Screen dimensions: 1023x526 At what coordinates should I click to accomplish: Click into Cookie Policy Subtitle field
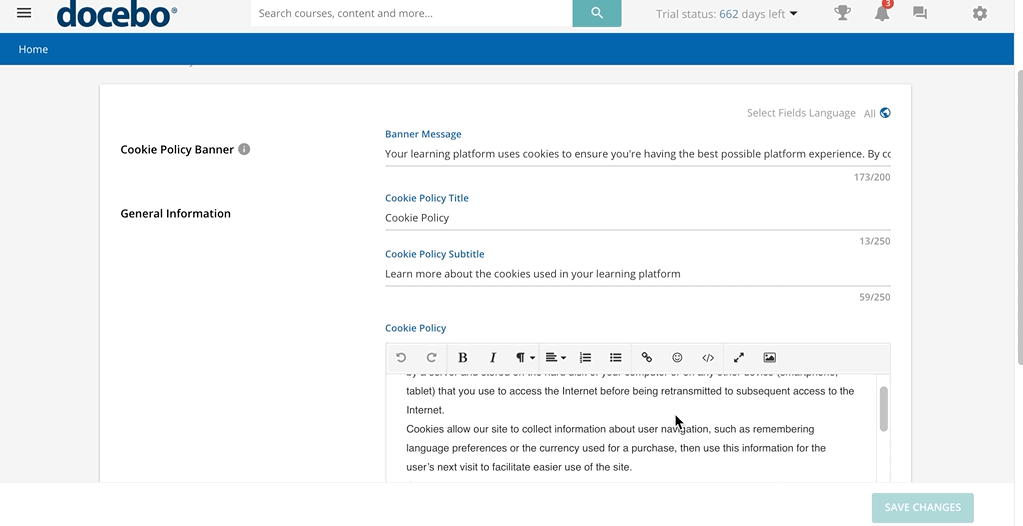[637, 274]
